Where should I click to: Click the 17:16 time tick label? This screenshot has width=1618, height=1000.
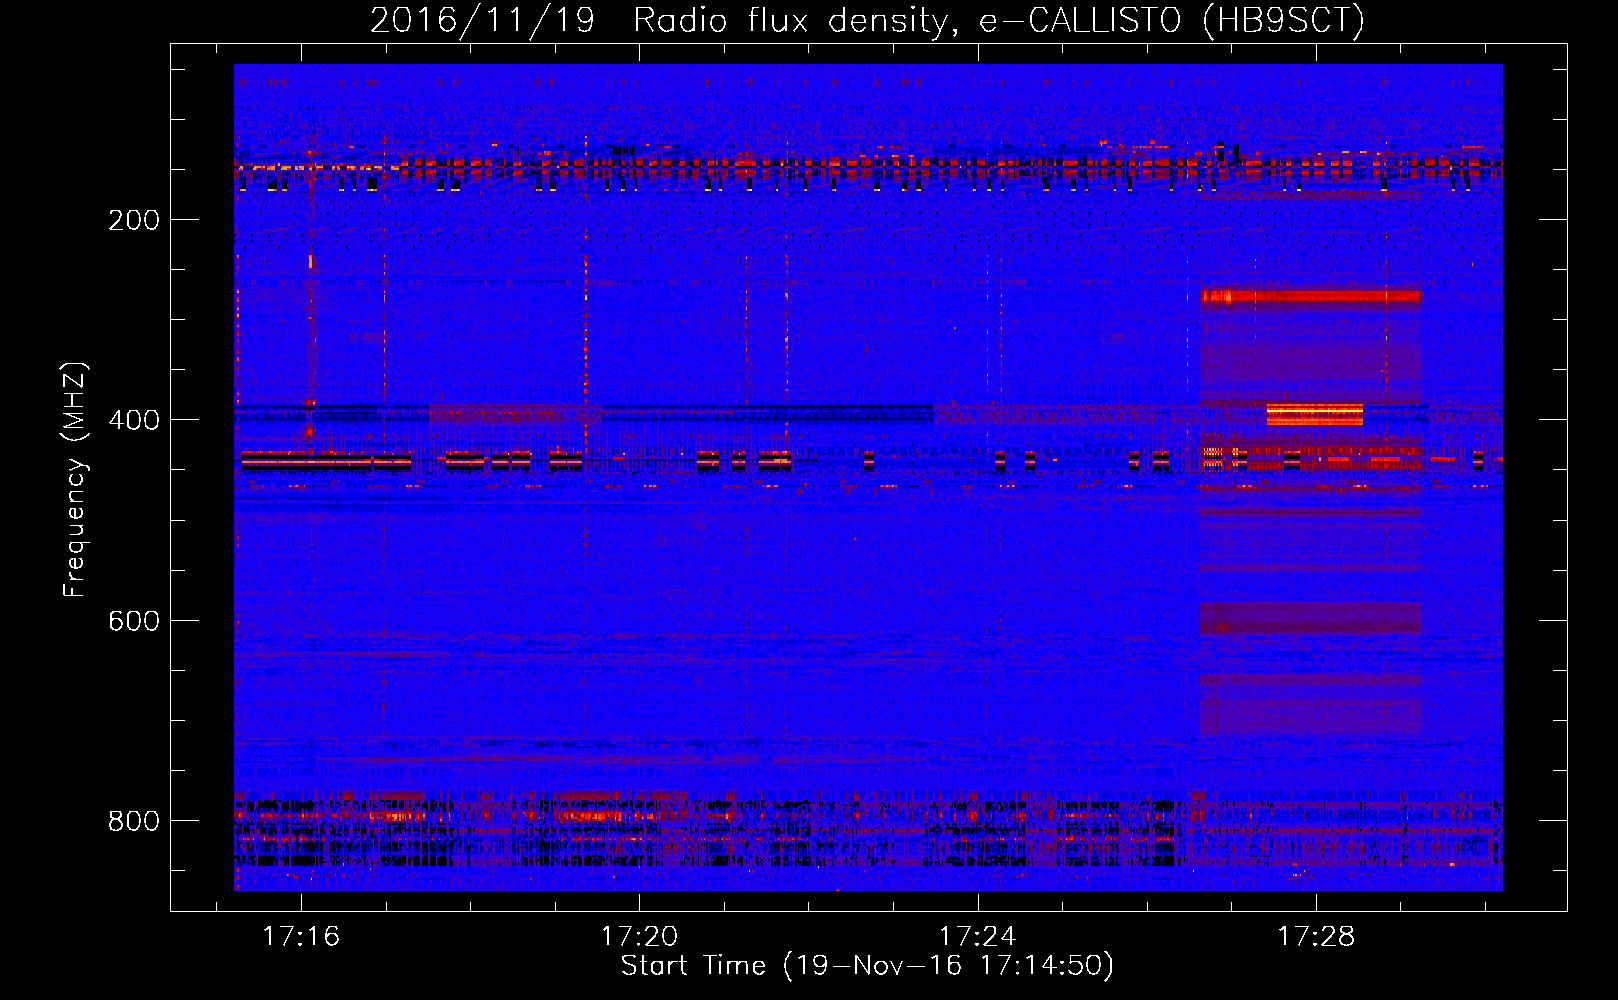pos(301,936)
